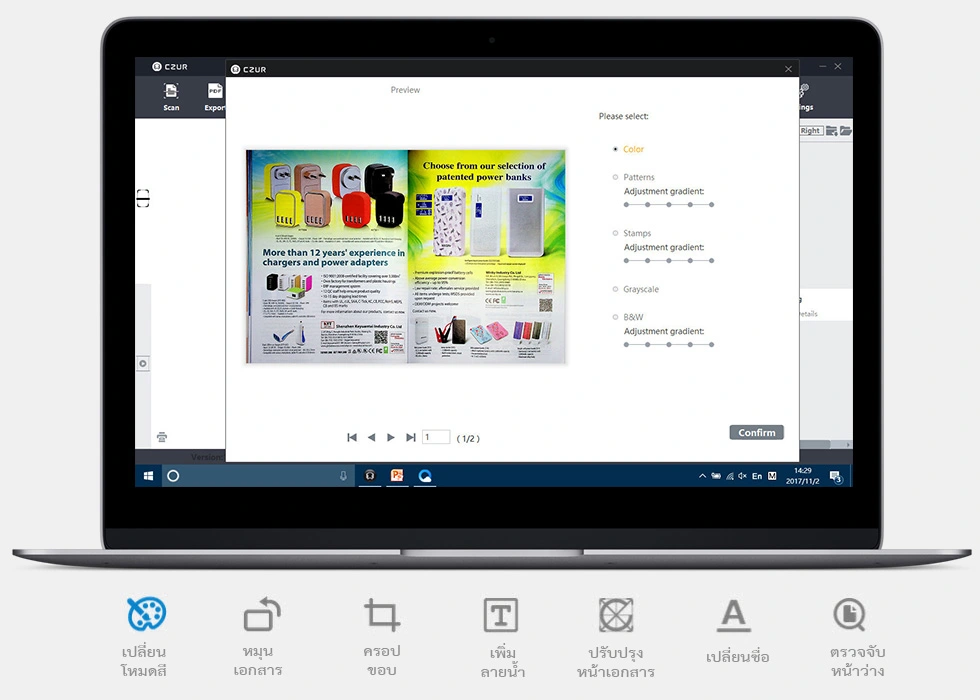Select the Grayscale radio option
Image resolution: width=980 pixels, height=700 pixels.
coord(616,289)
